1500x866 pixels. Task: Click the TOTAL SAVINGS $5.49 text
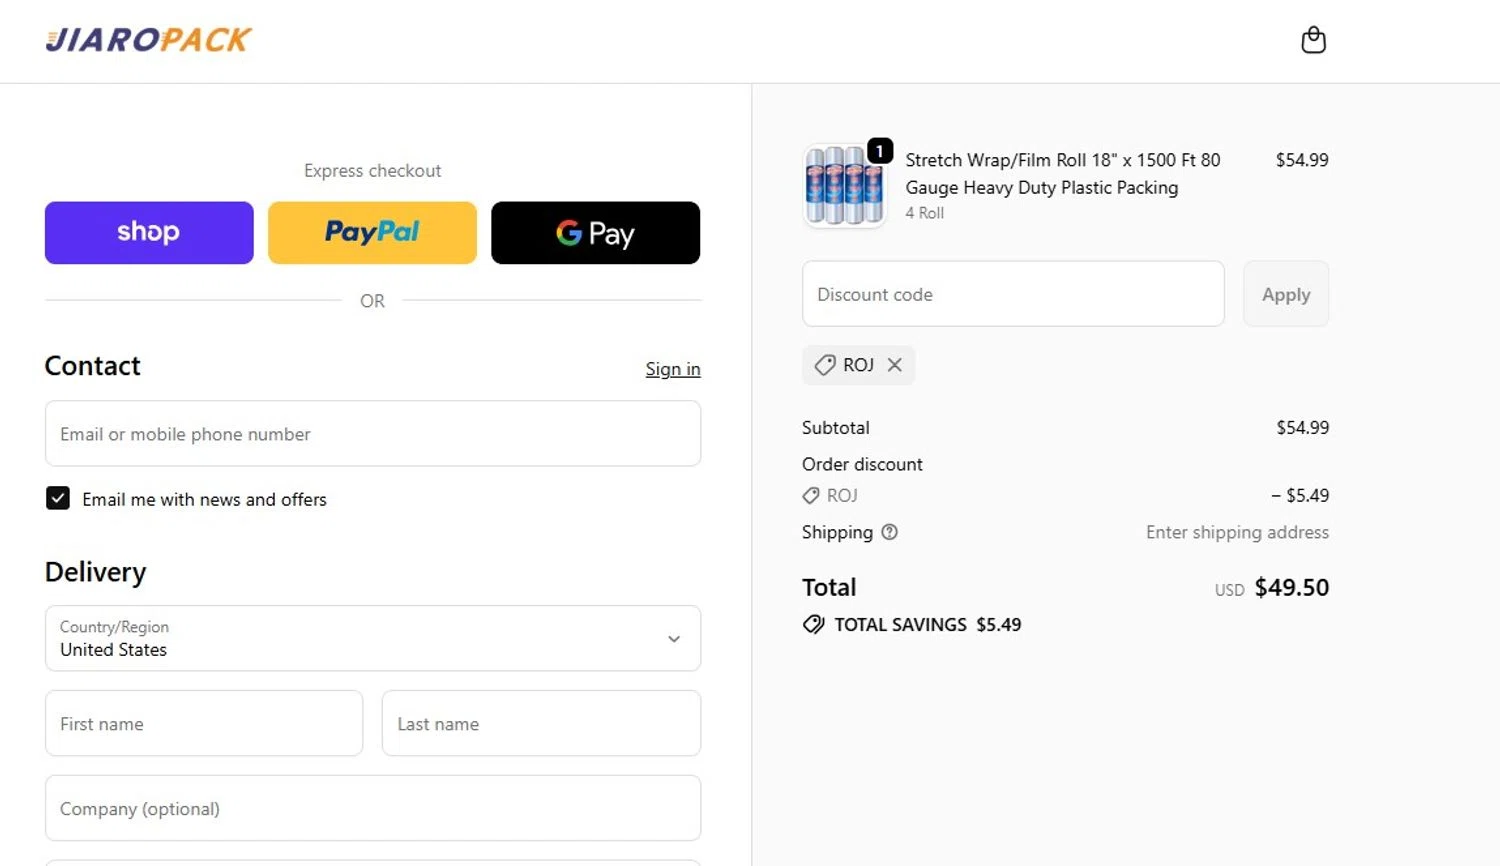point(928,625)
